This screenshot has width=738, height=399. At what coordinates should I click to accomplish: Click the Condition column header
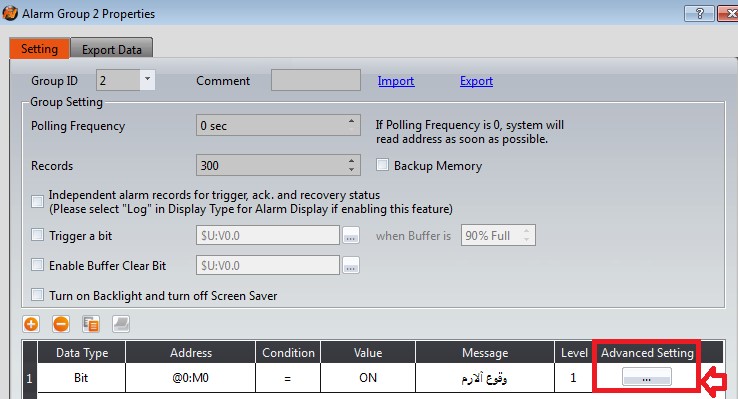288,352
